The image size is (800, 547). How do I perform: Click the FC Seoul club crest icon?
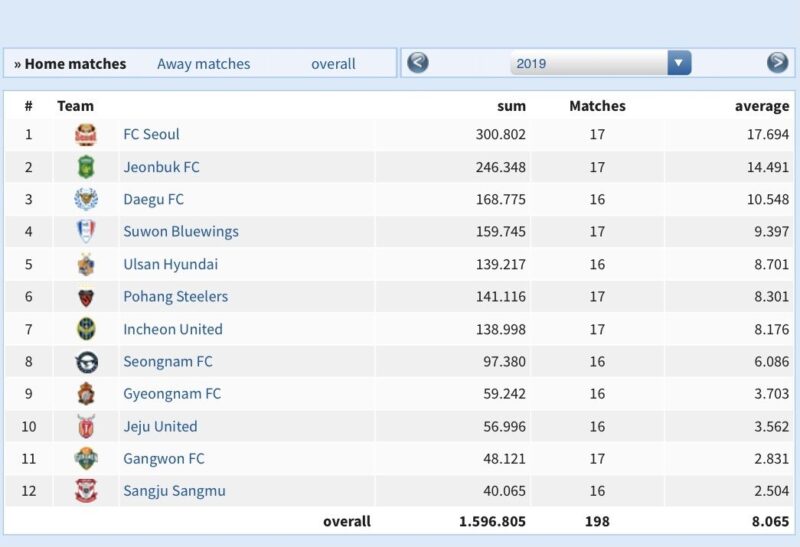(86, 135)
